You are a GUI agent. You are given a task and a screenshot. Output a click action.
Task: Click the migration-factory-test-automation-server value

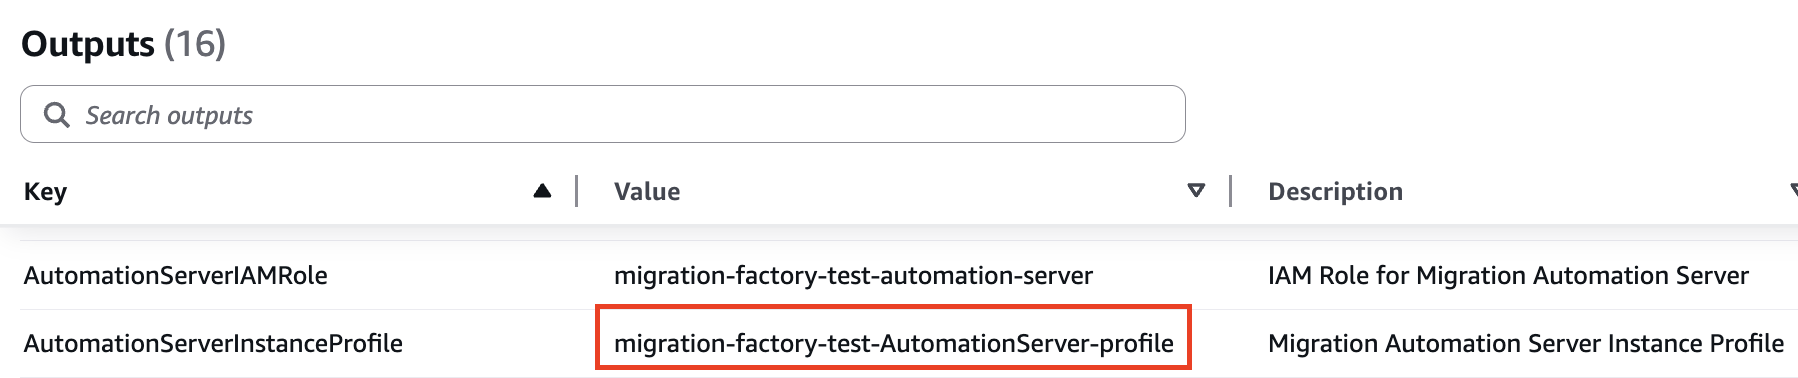[x=853, y=275]
